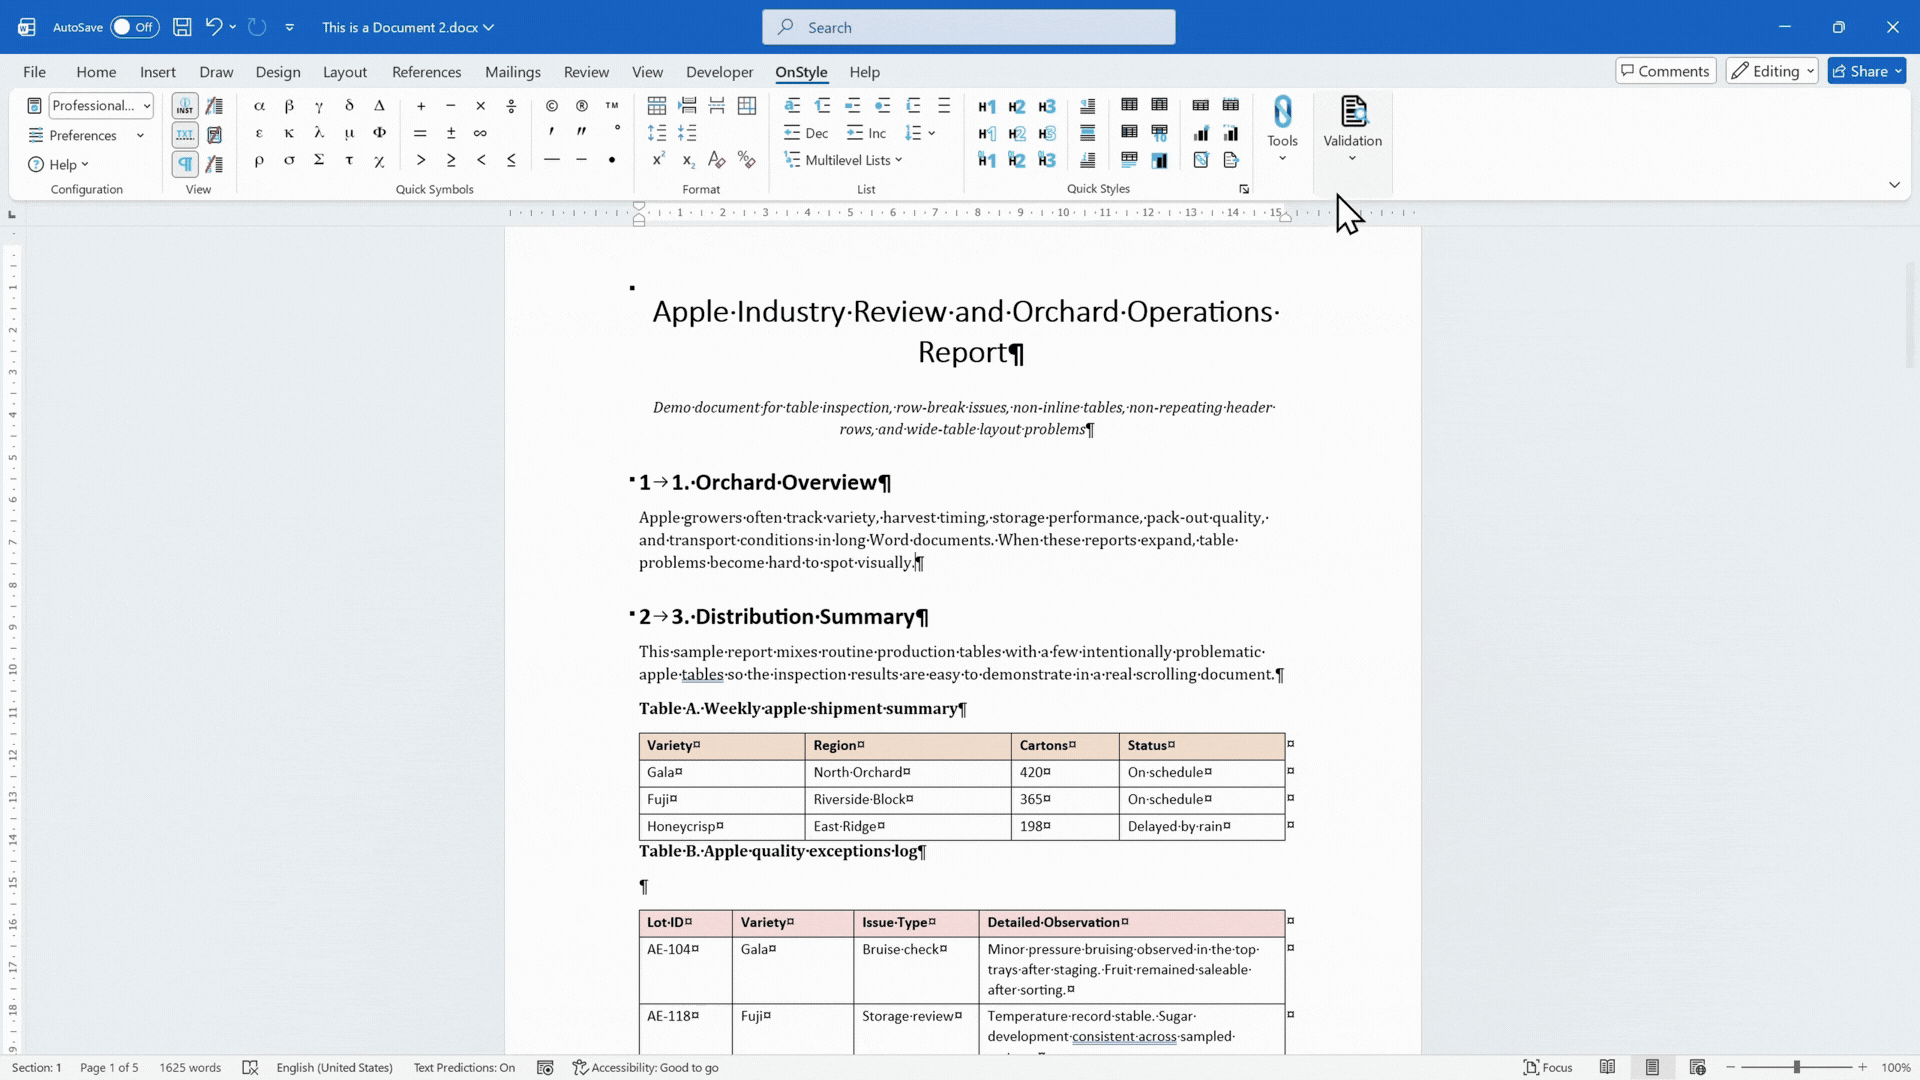Toggle Focus mode in status bar
The image size is (1920, 1080).
(x=1548, y=1067)
